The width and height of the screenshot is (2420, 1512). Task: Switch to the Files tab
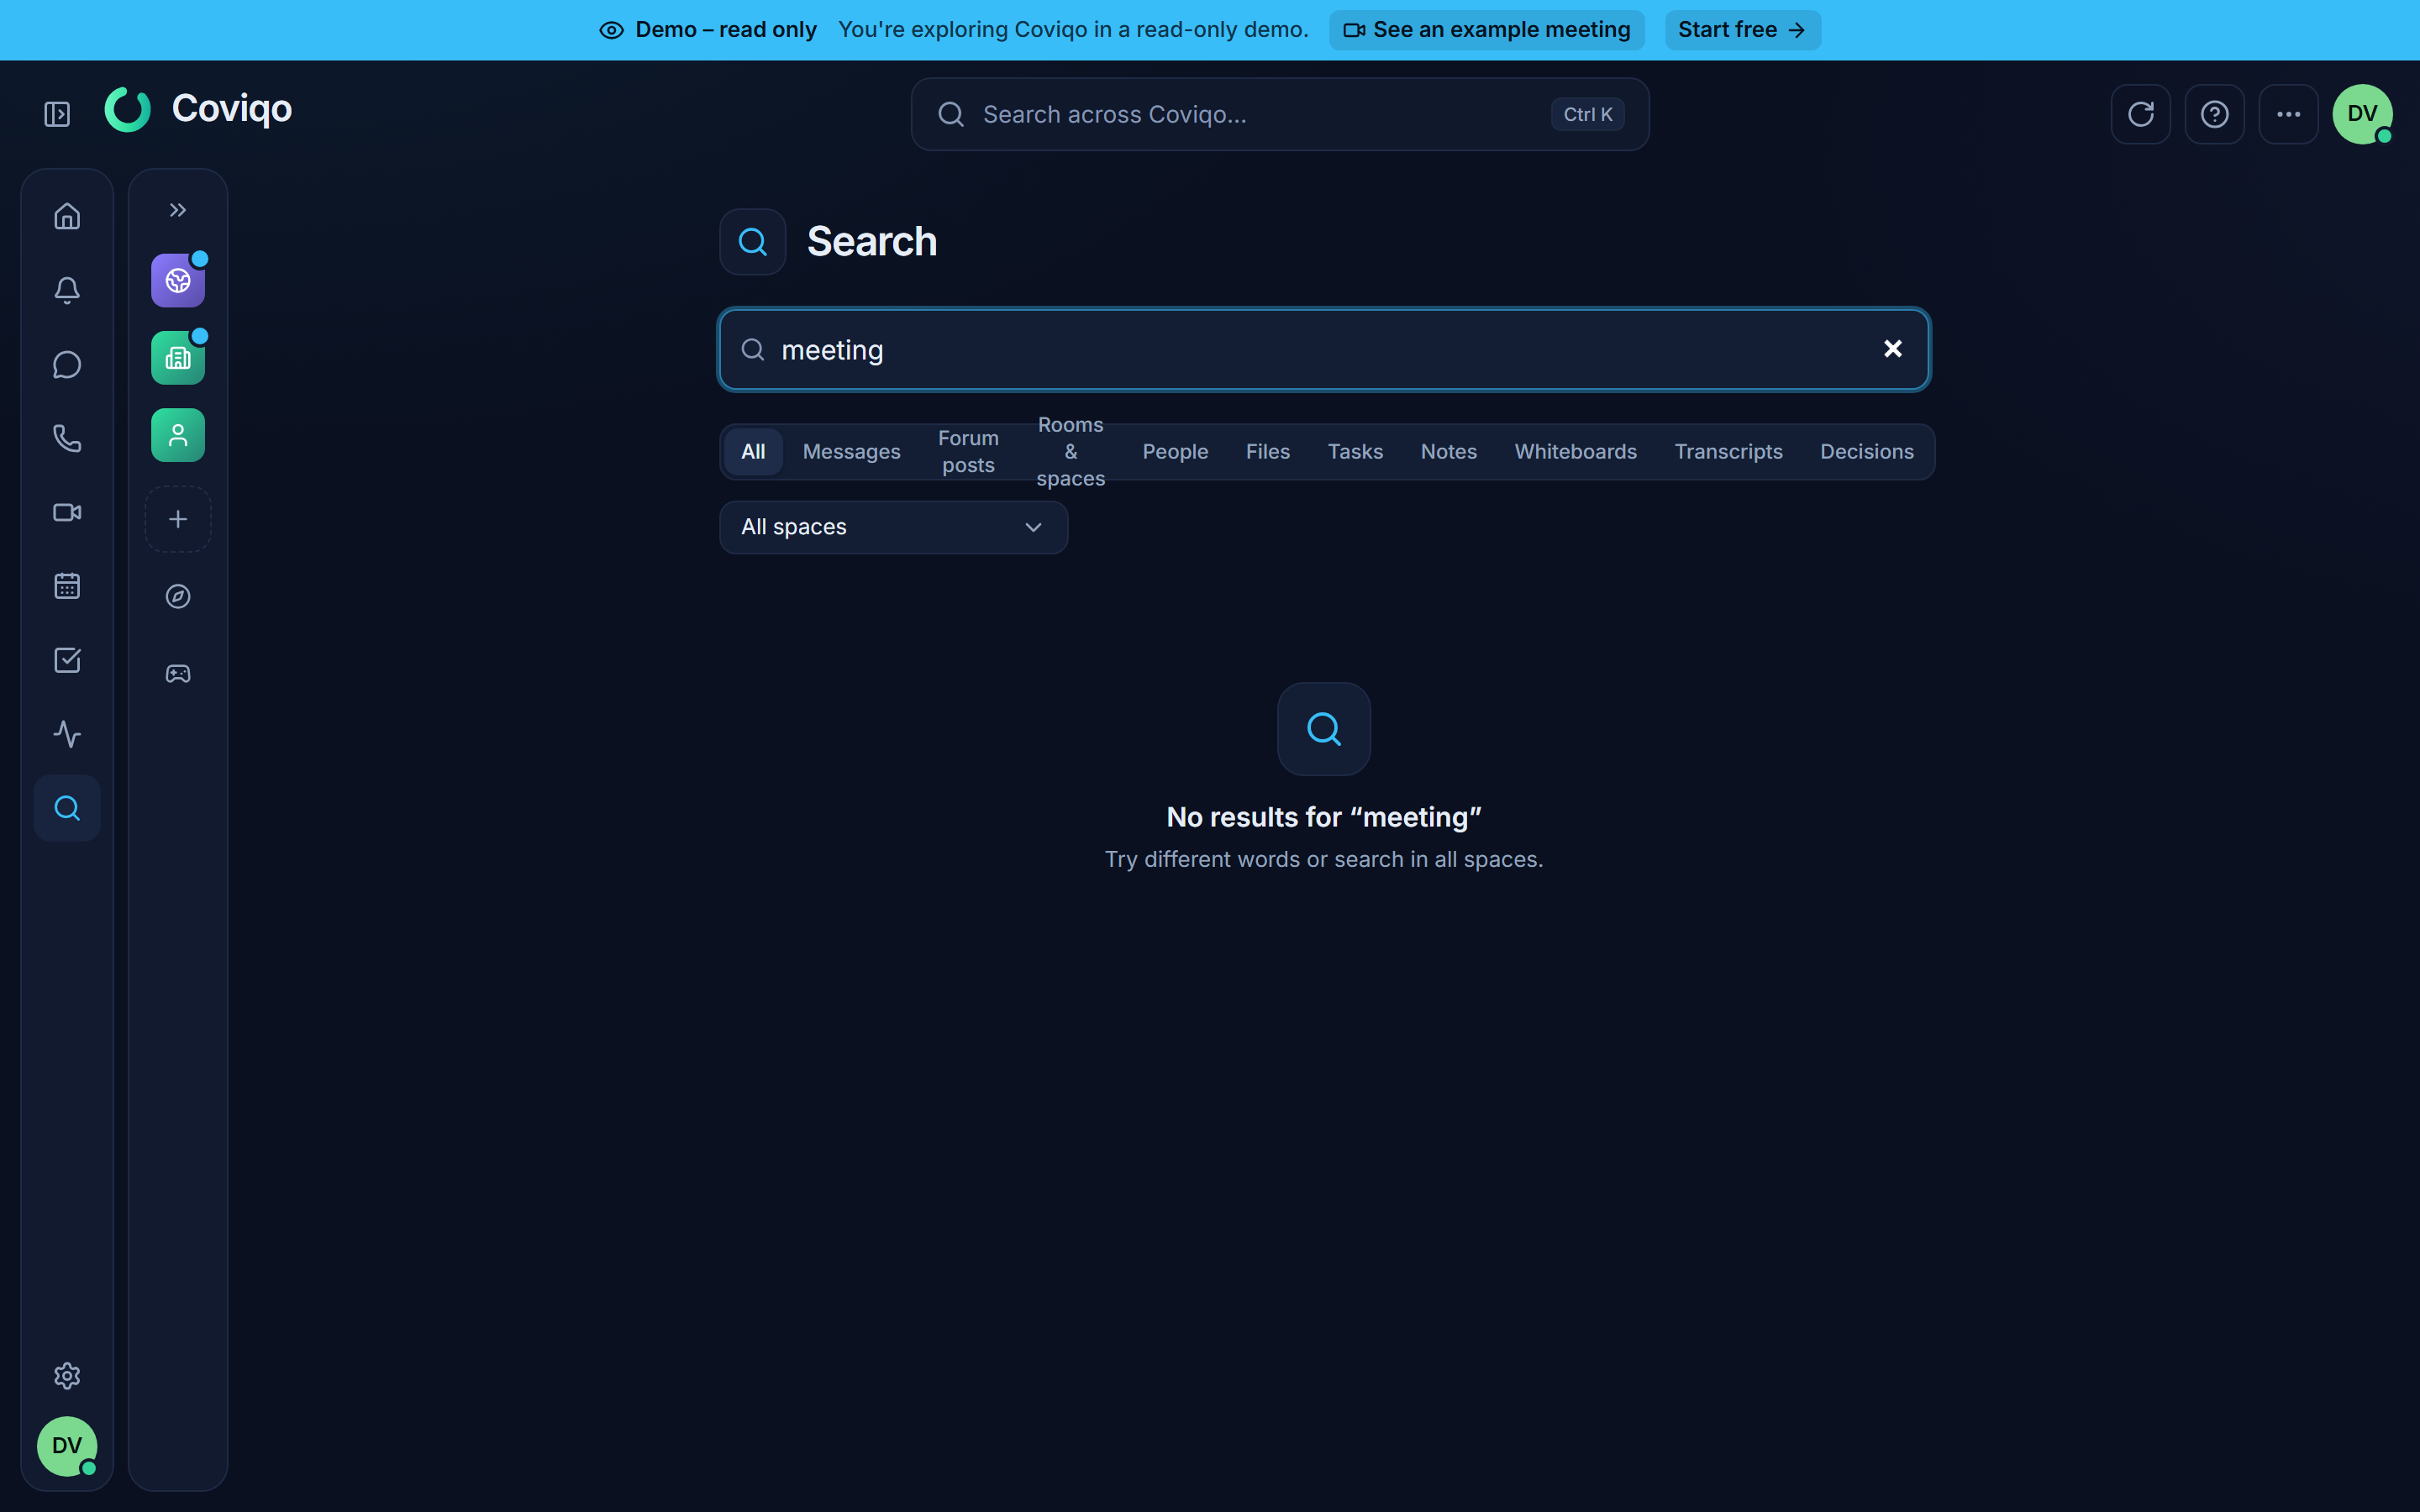pyautogui.click(x=1268, y=452)
